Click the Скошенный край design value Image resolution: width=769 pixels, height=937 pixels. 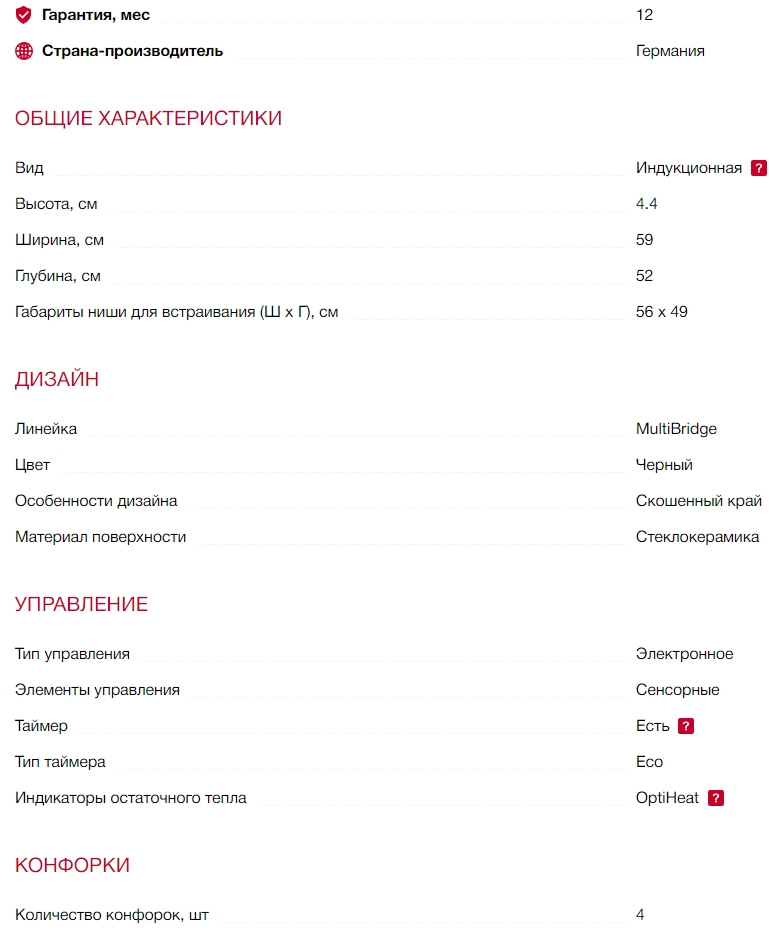[x=698, y=501]
